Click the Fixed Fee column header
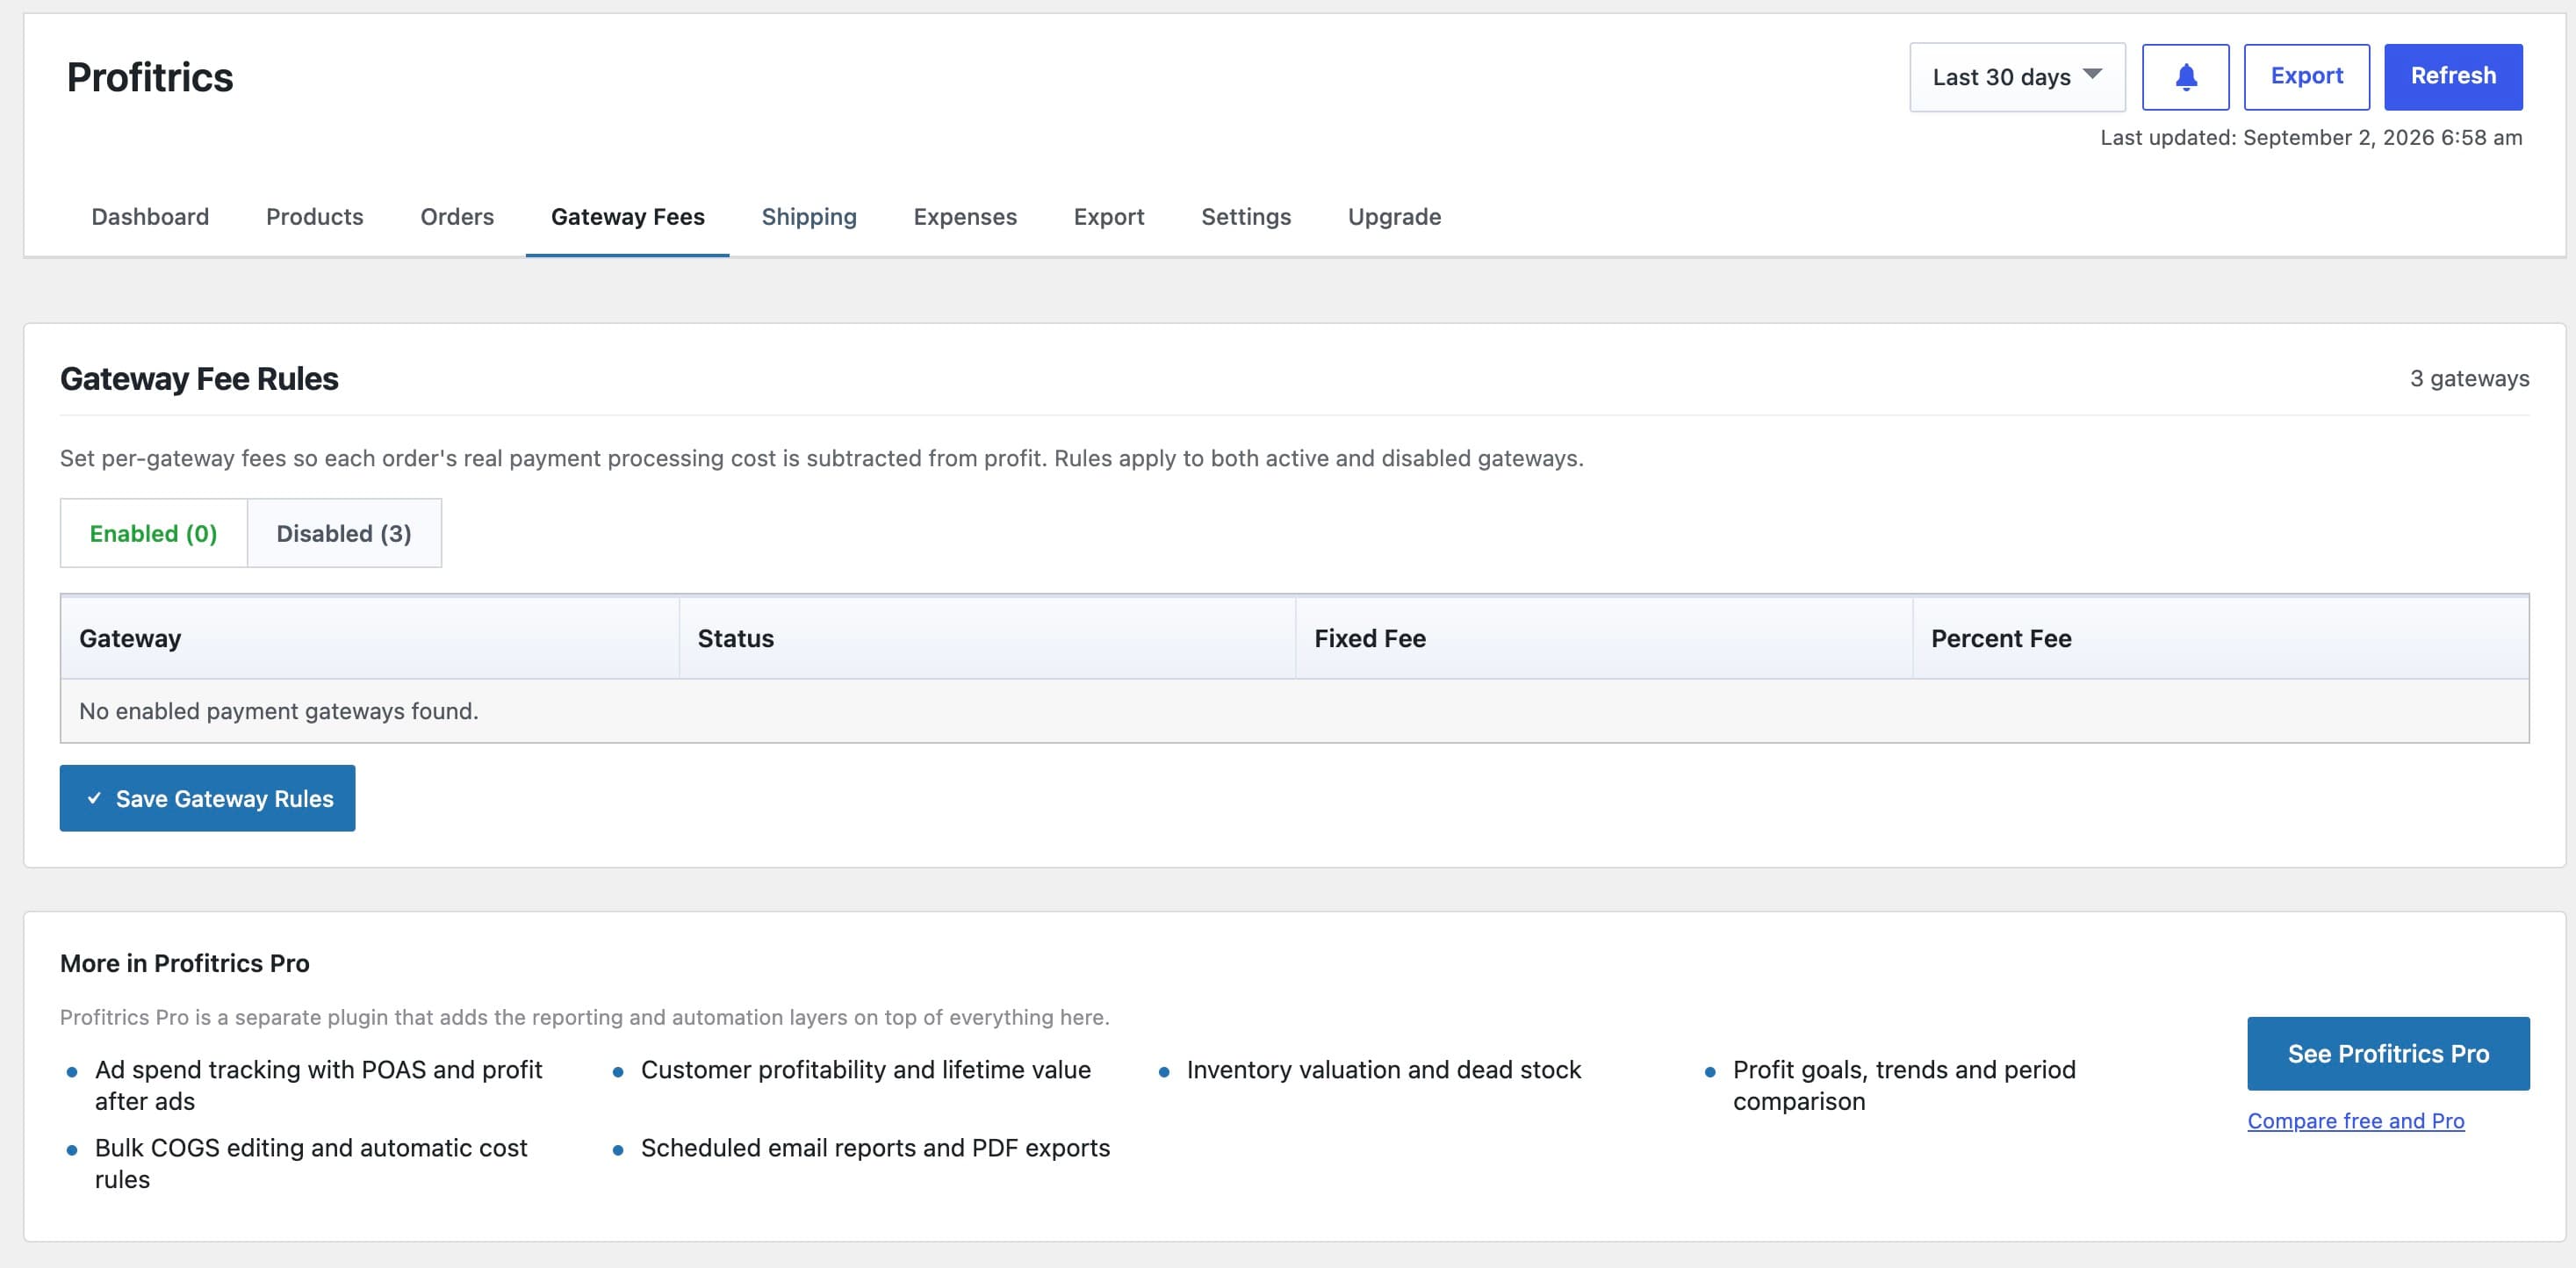The height and width of the screenshot is (1268, 2576). [x=1603, y=638]
